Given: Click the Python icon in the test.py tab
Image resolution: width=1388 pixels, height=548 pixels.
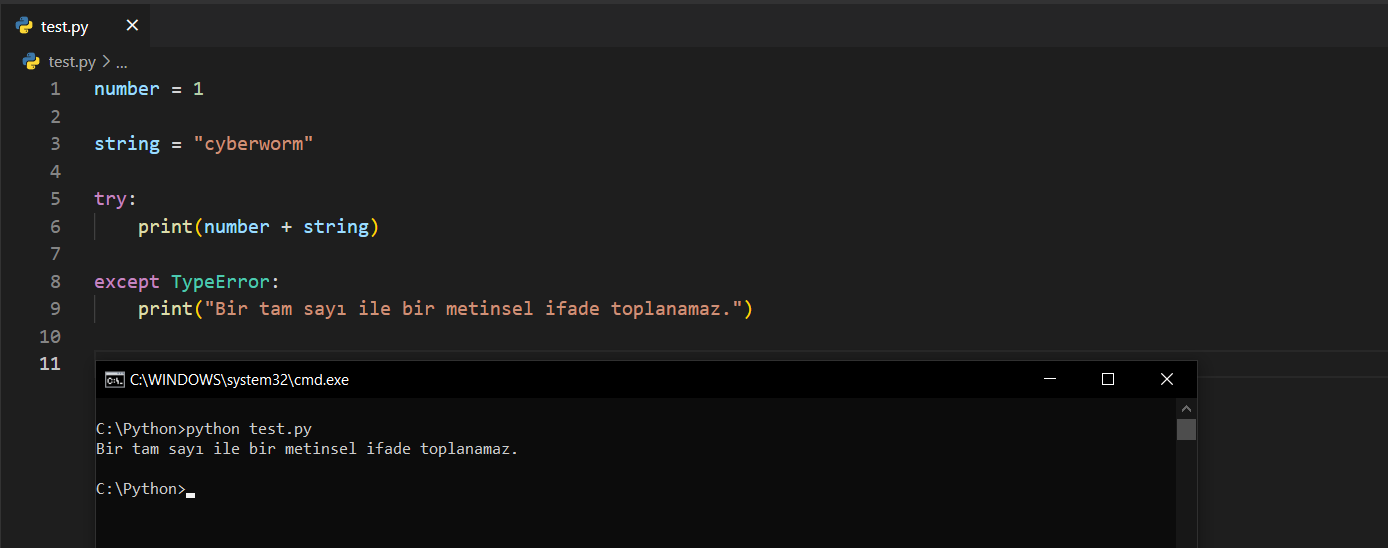Looking at the screenshot, I should coord(25,26).
